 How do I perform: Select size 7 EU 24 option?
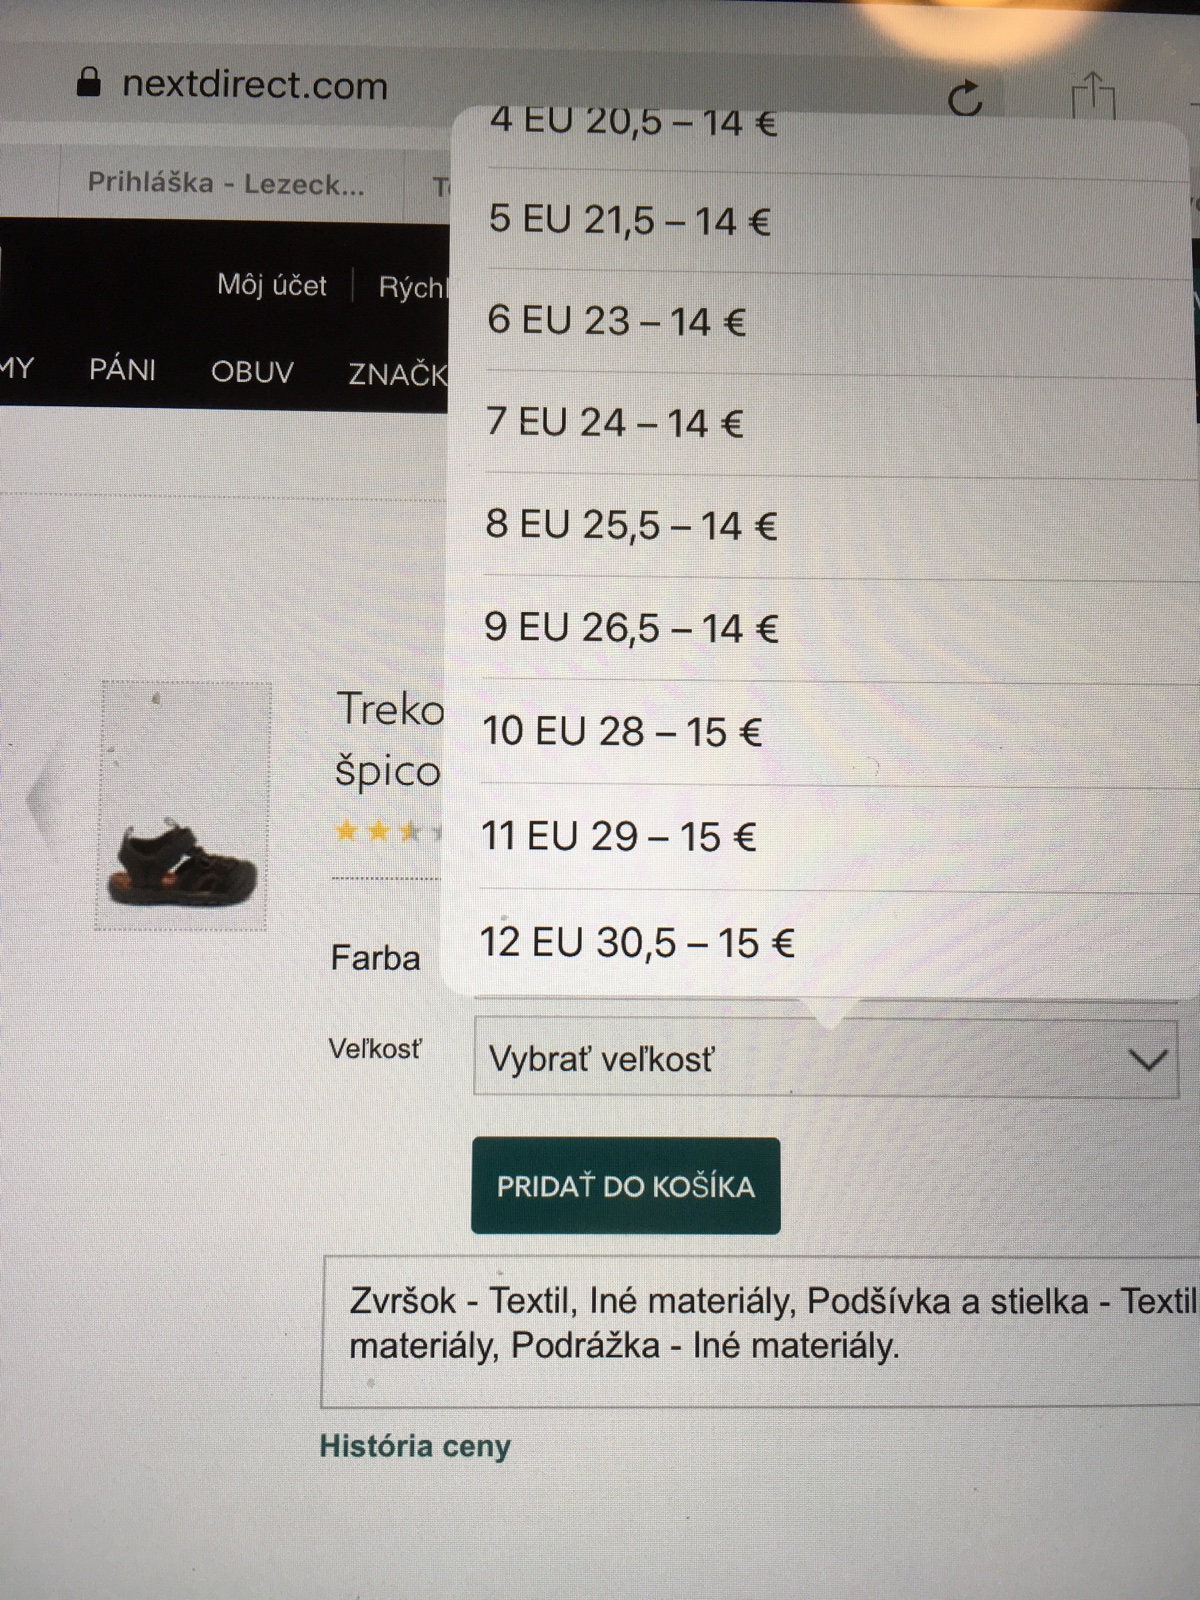pyautogui.click(x=614, y=423)
